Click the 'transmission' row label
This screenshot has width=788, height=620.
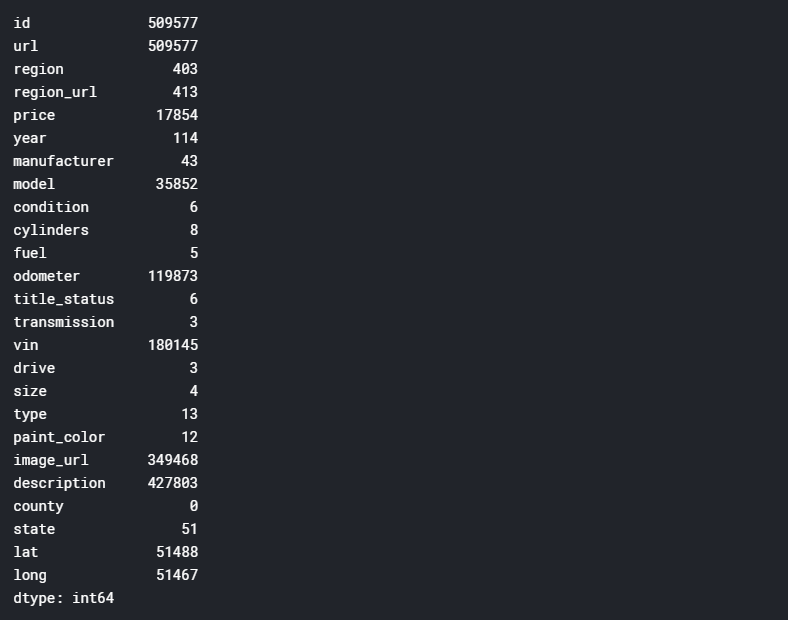pyautogui.click(x=63, y=322)
